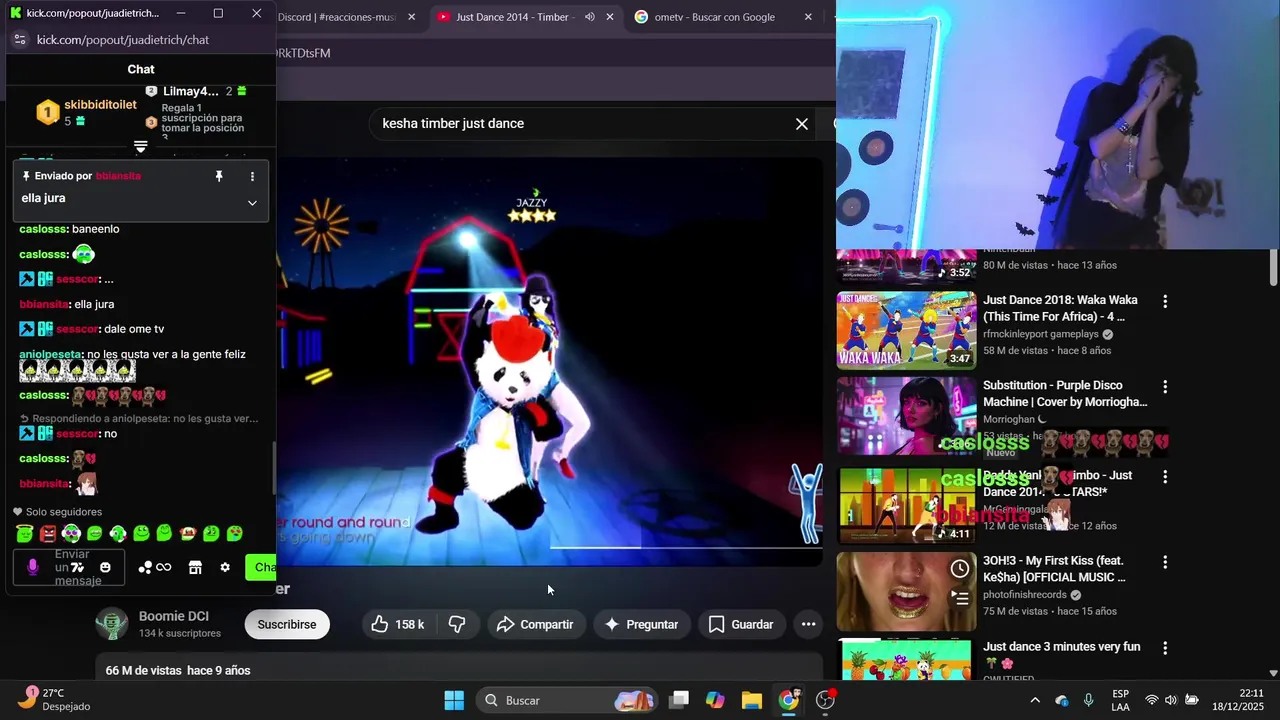The width and height of the screenshot is (1280, 720).
Task: Open ESP LAA language switcher
Action: tap(1121, 700)
